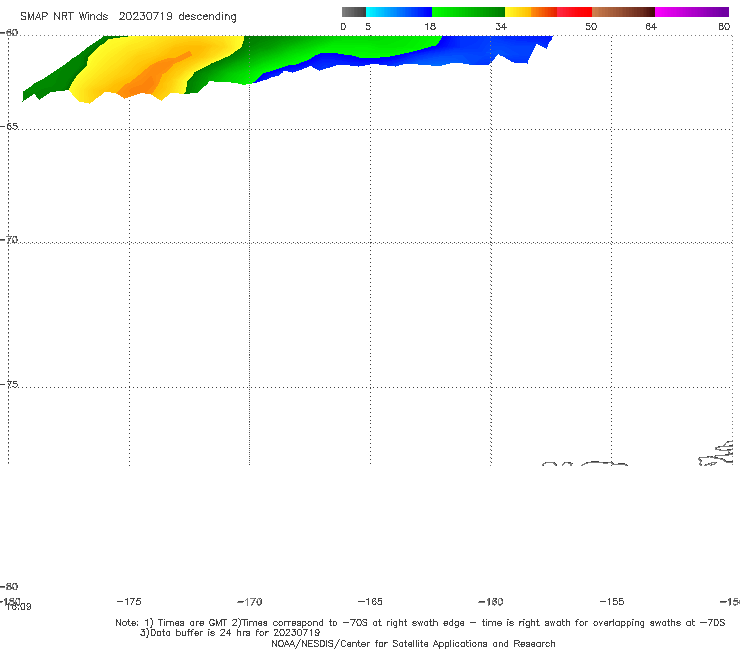
Task: Pick the brown segment of the colorbar
Action: [x=623, y=12]
